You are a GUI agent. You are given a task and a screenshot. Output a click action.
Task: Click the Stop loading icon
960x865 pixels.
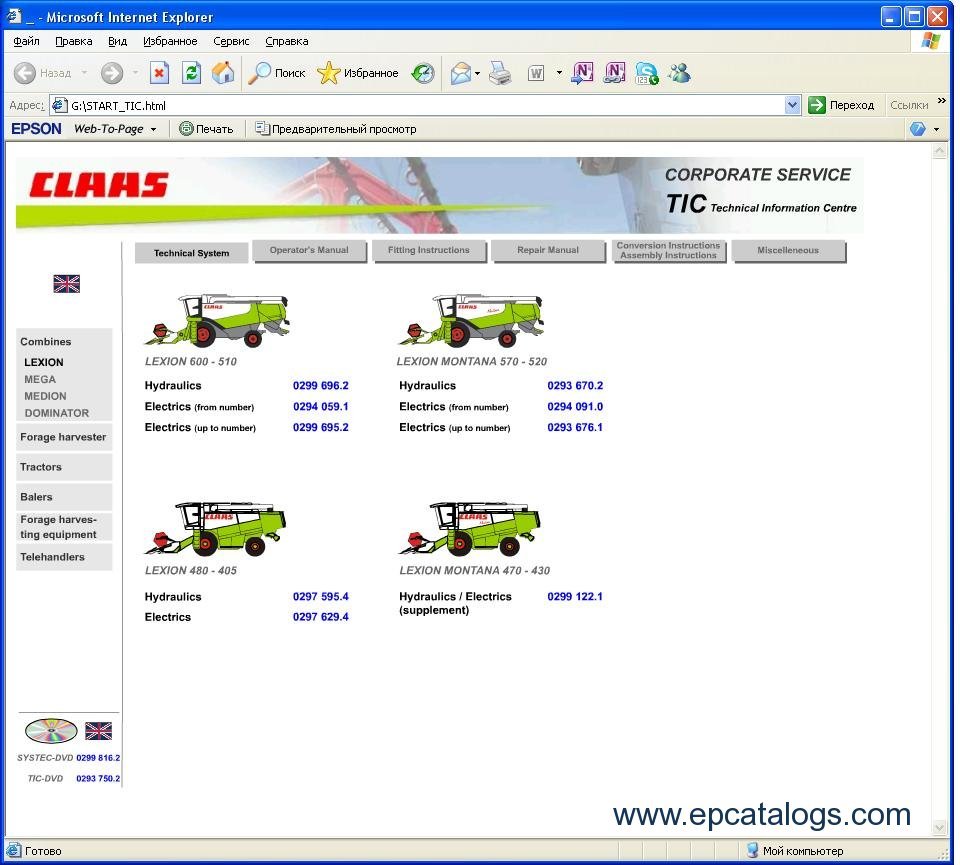159,73
